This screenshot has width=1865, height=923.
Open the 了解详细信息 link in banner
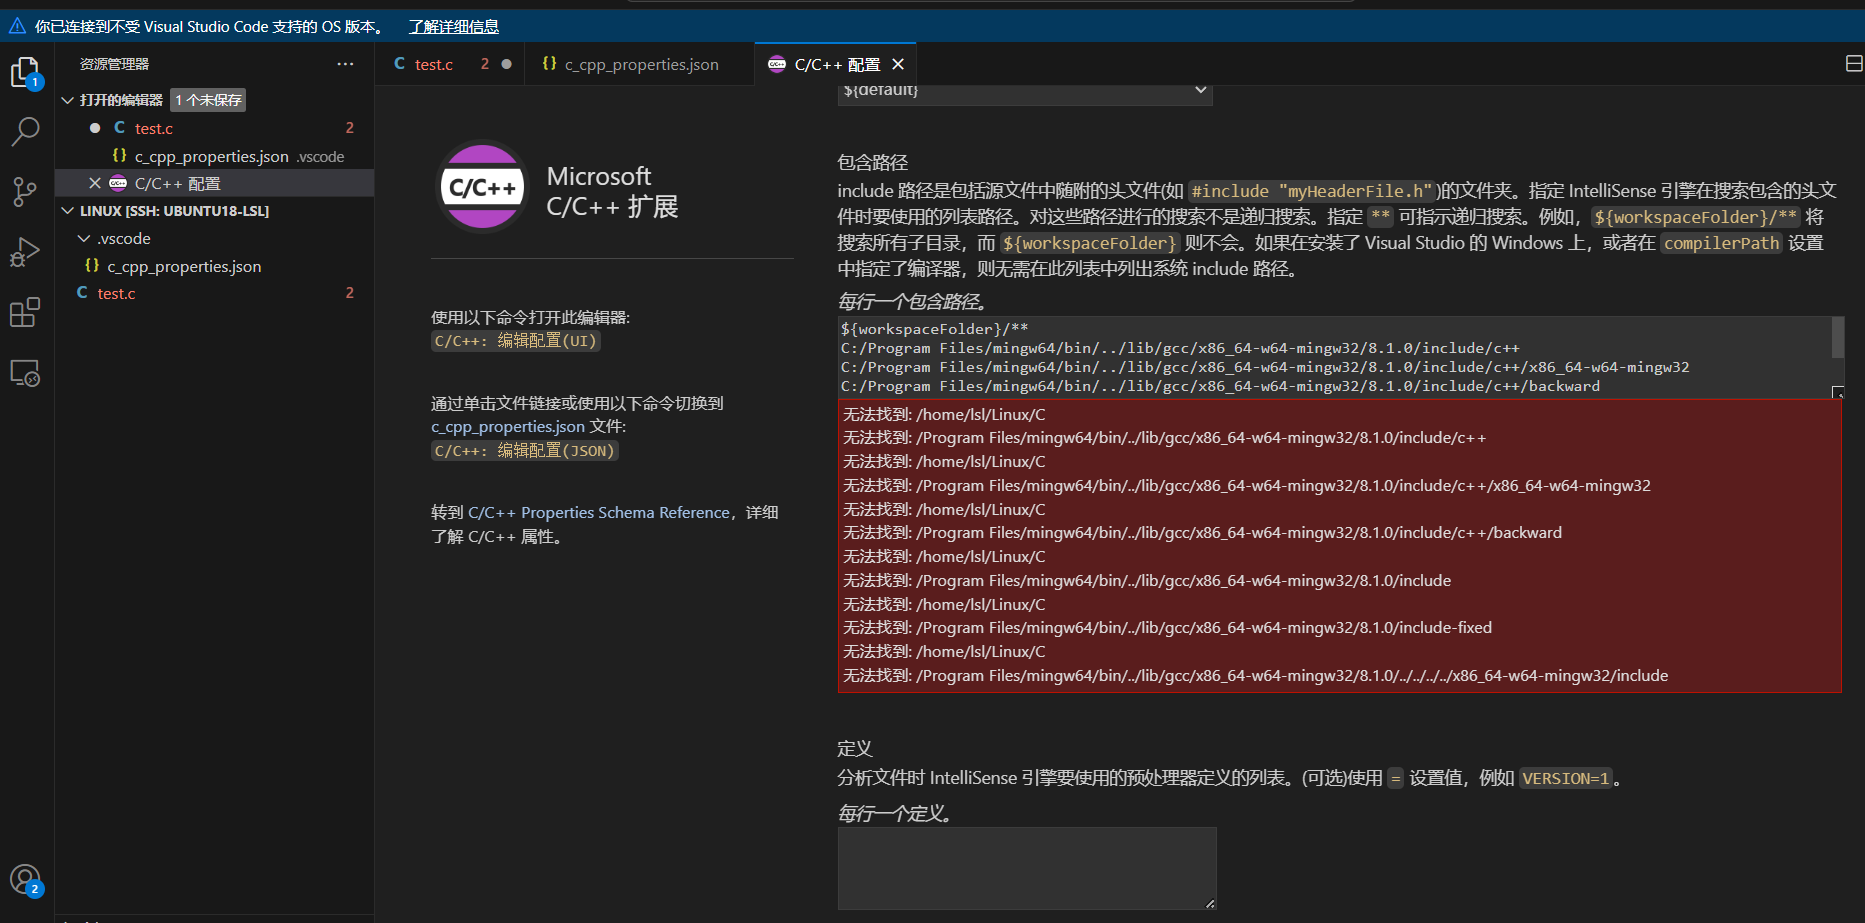click(x=453, y=25)
